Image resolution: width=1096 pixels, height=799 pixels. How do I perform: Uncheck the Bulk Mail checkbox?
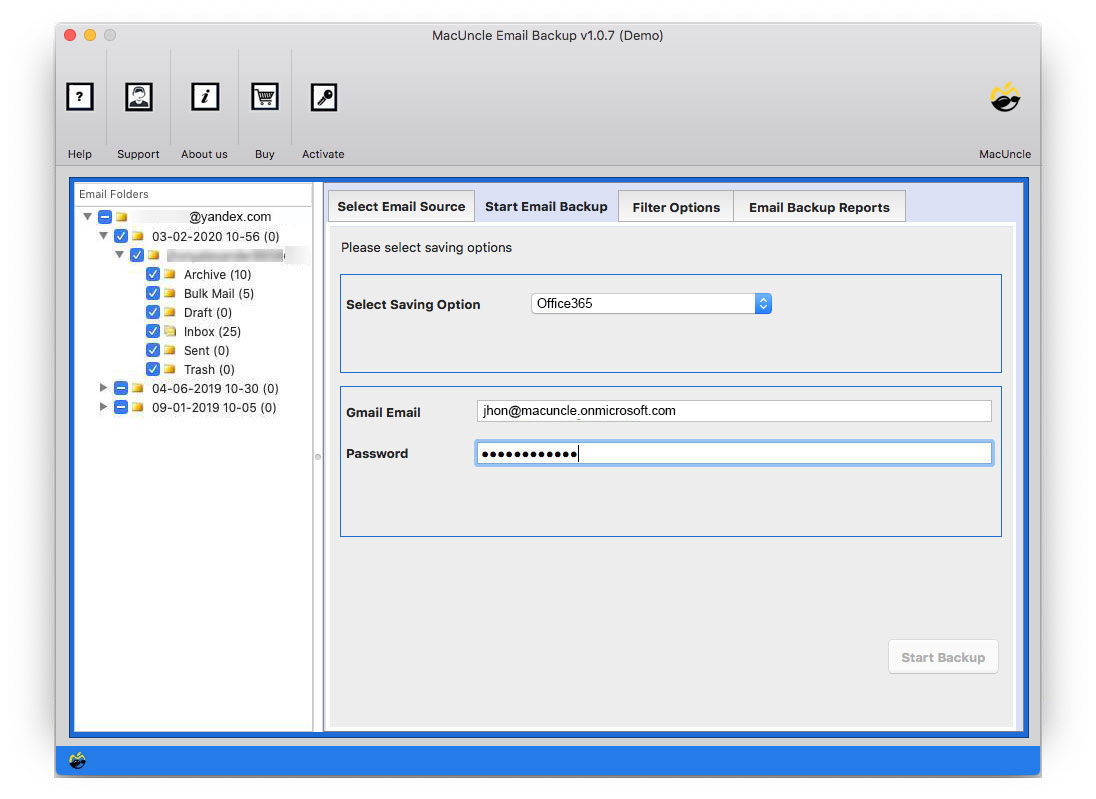[x=152, y=293]
